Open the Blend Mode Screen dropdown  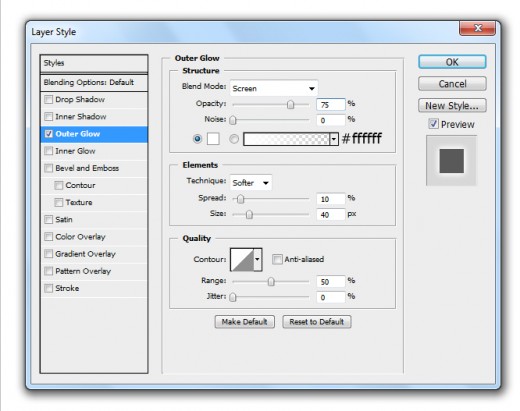click(274, 88)
